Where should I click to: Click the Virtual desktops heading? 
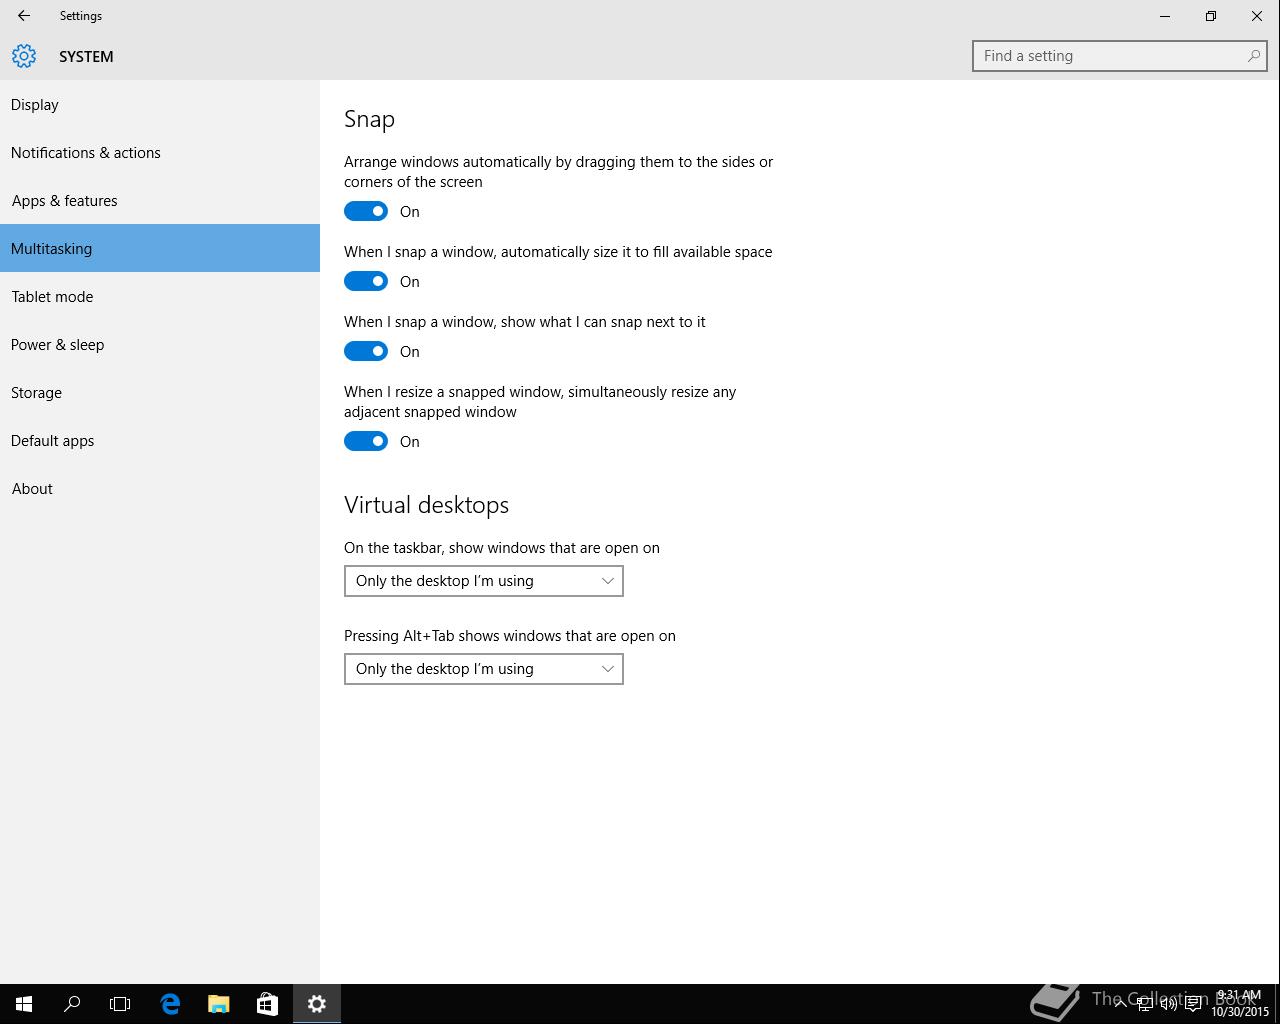(426, 505)
